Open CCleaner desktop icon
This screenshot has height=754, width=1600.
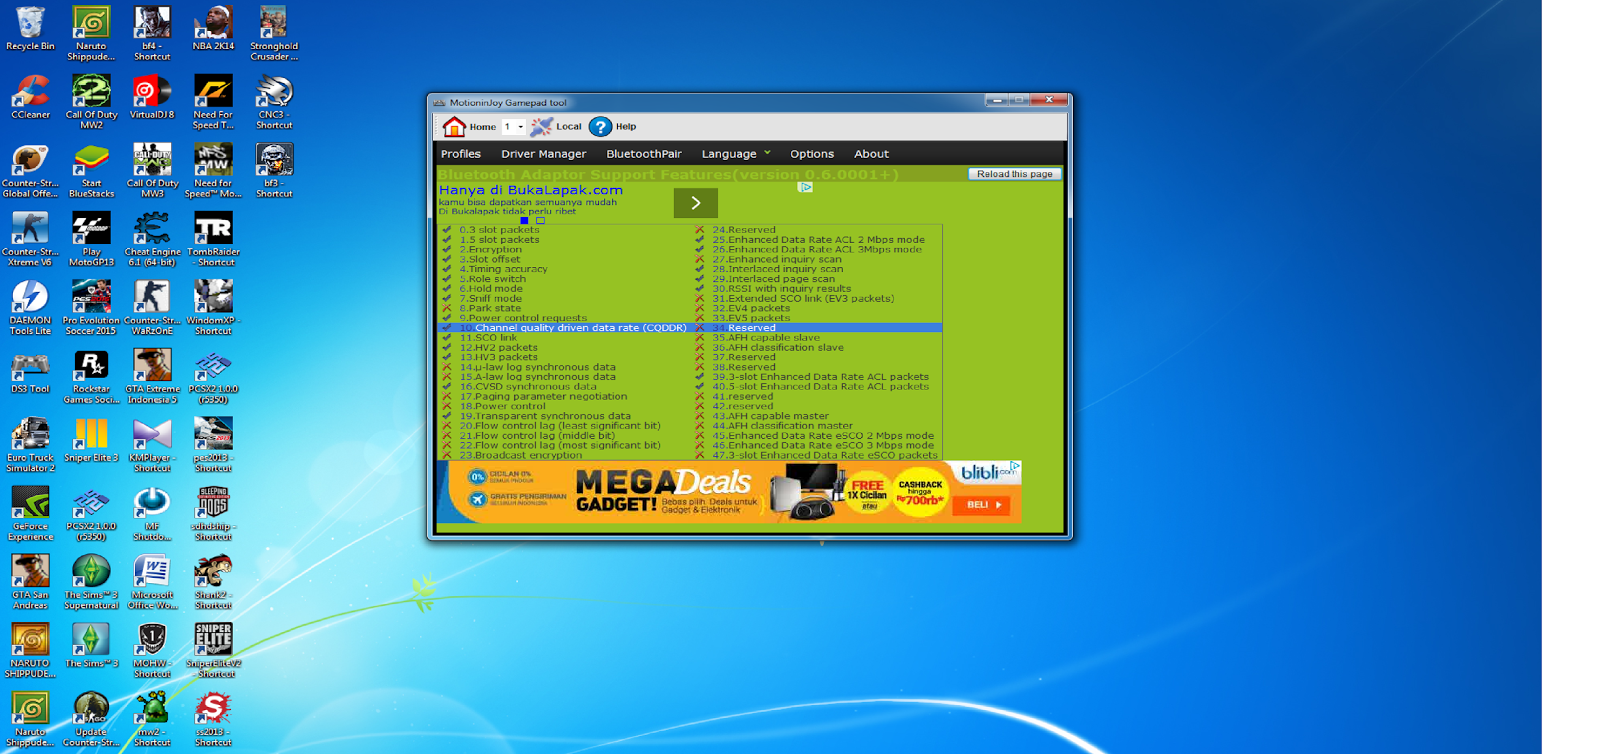click(30, 97)
